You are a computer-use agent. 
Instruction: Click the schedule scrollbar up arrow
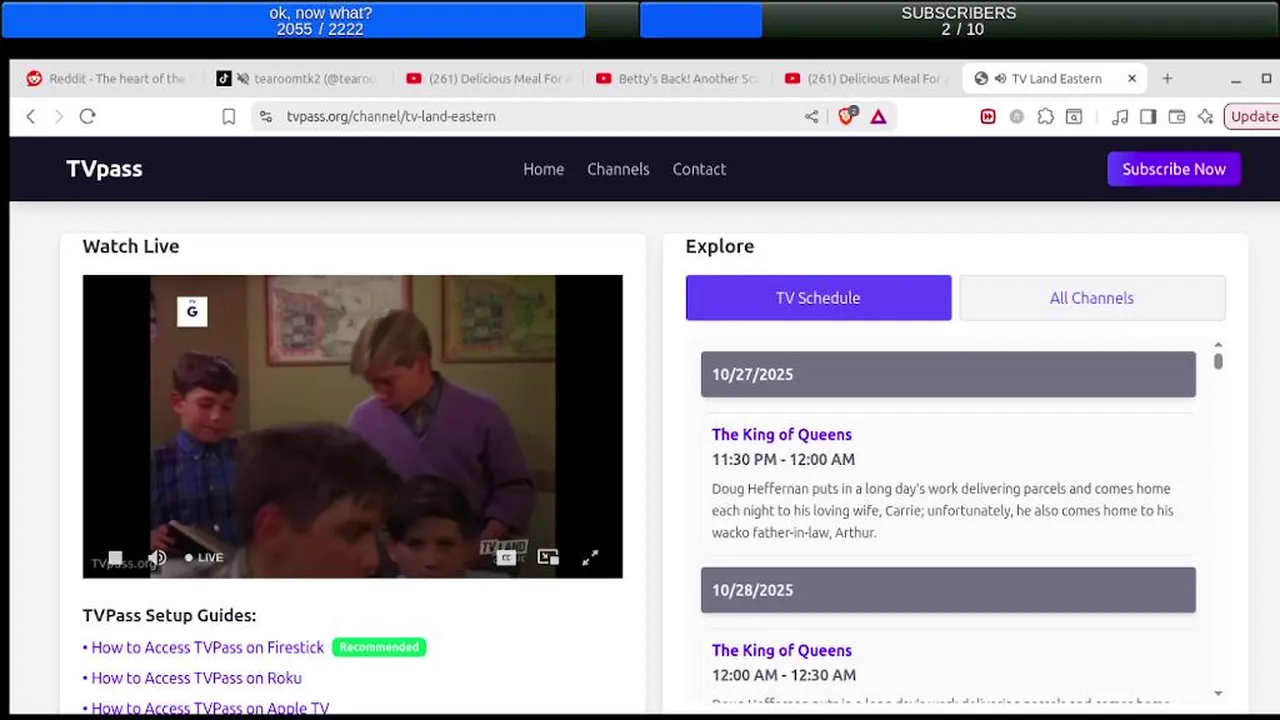pyautogui.click(x=1218, y=343)
